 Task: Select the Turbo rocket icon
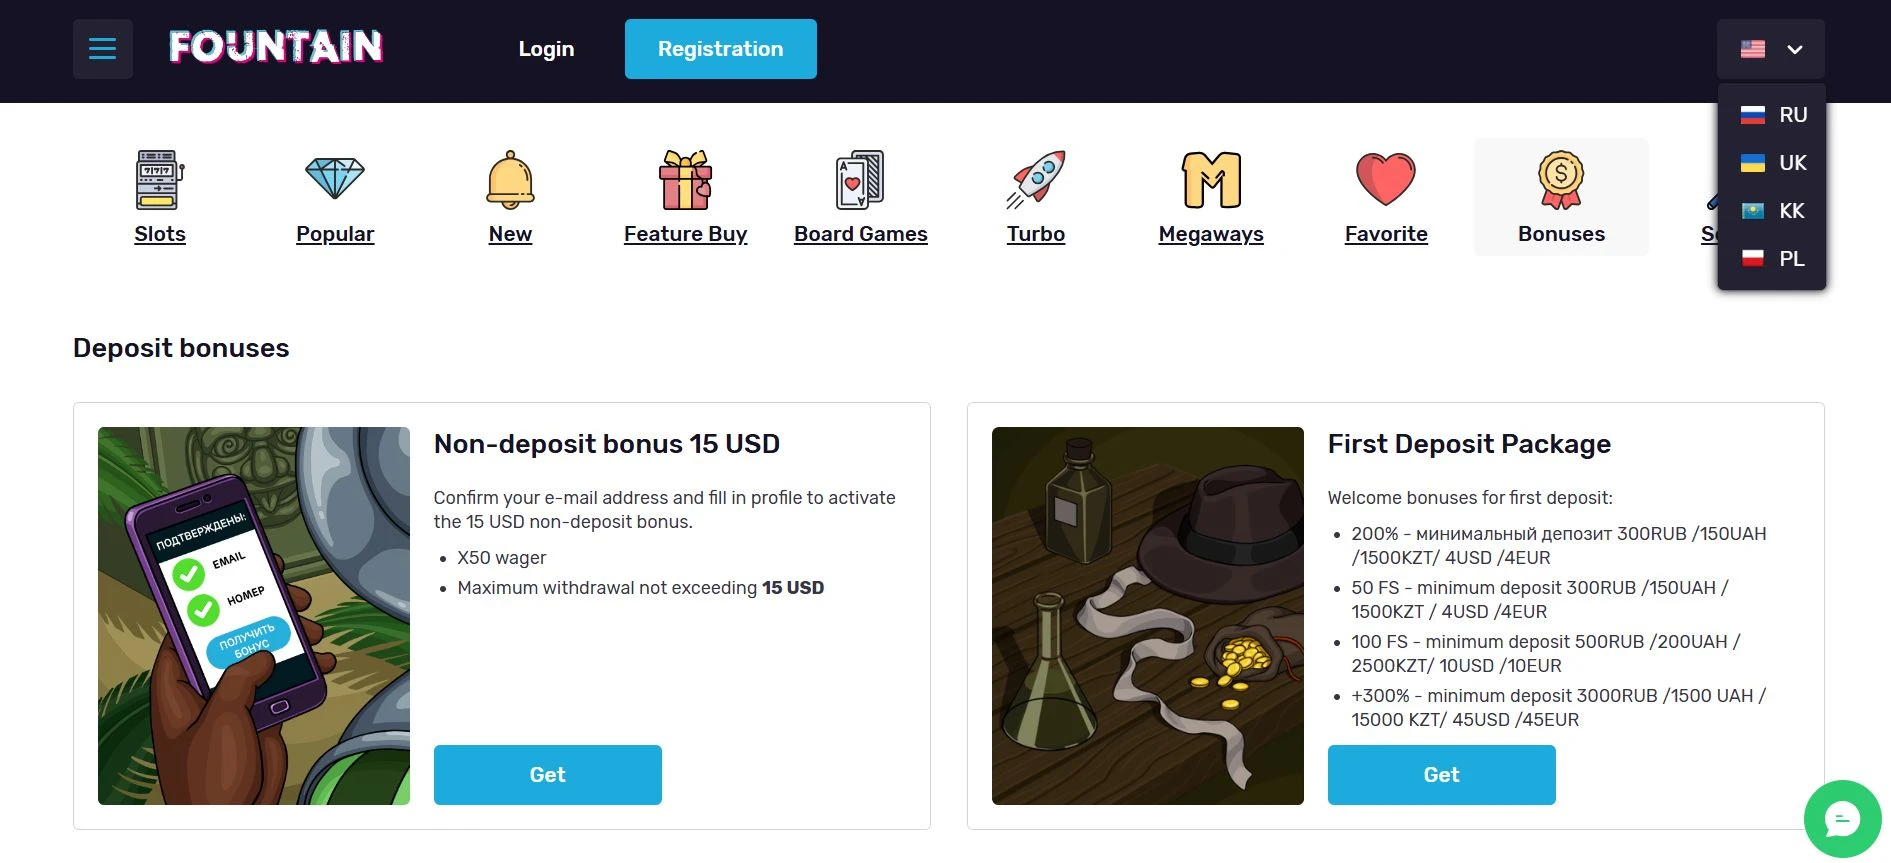[1036, 180]
